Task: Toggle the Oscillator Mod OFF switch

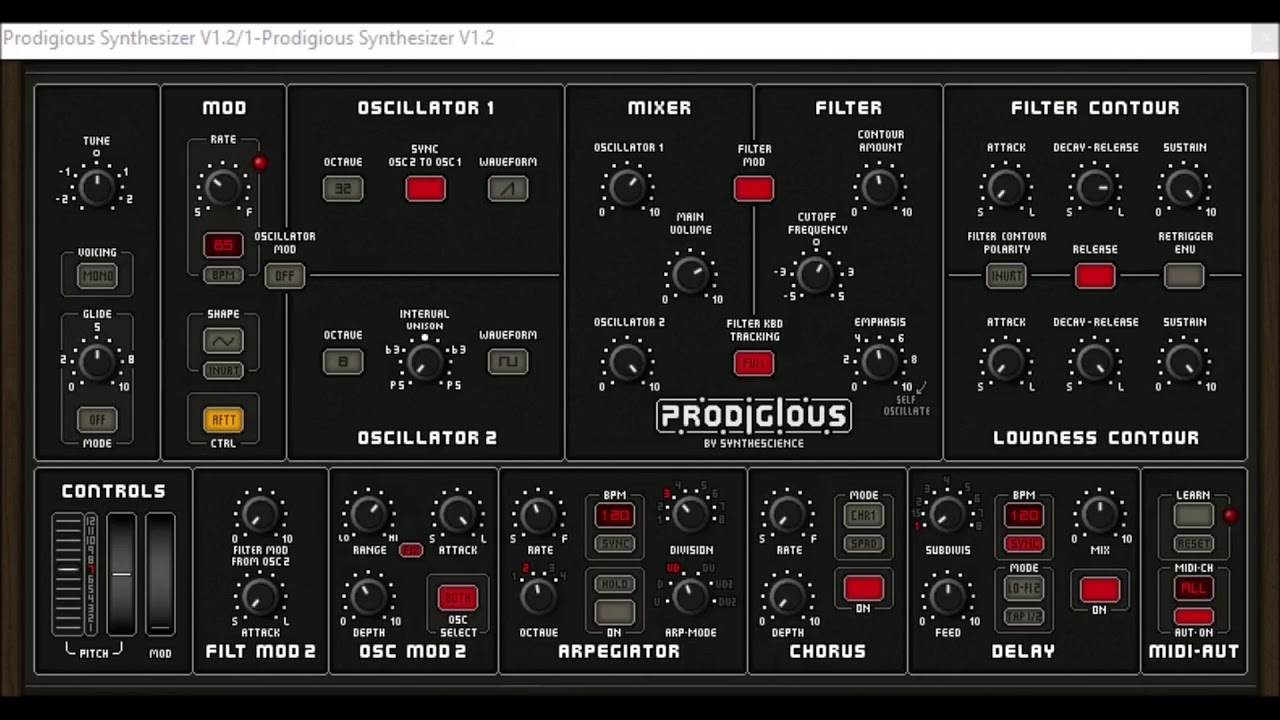Action: (284, 276)
